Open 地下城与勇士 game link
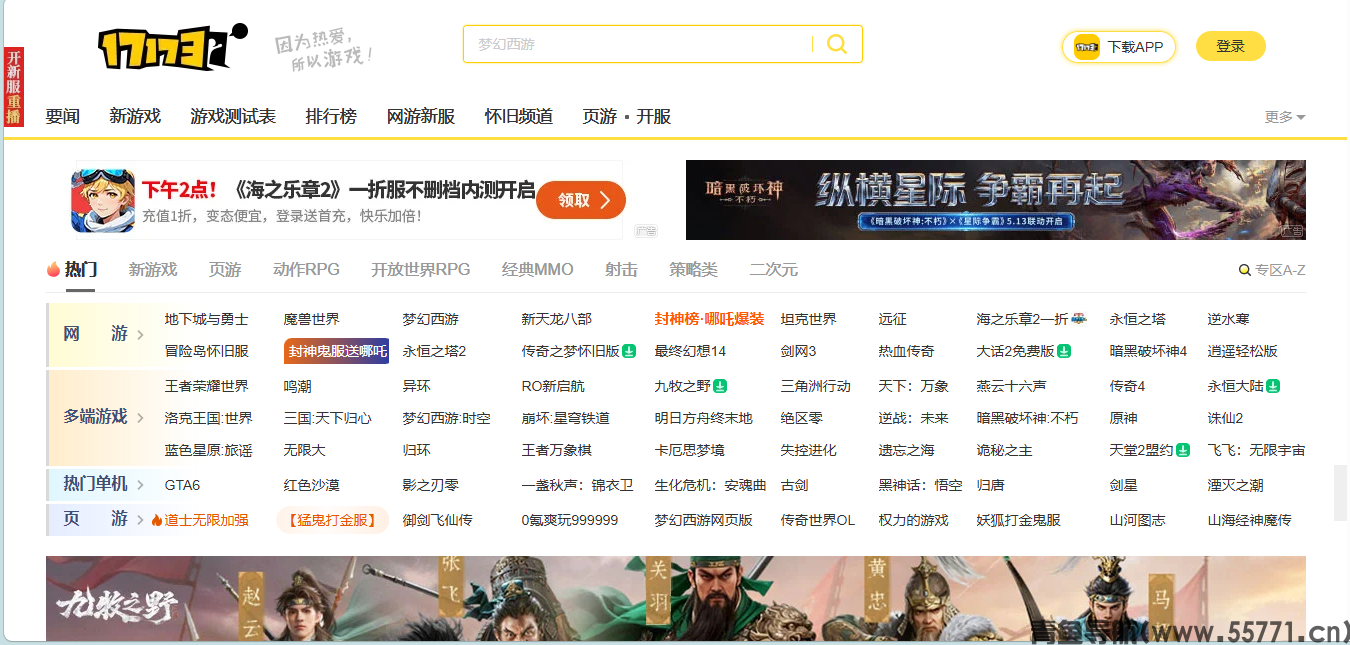The height and width of the screenshot is (645, 1350). [206, 319]
